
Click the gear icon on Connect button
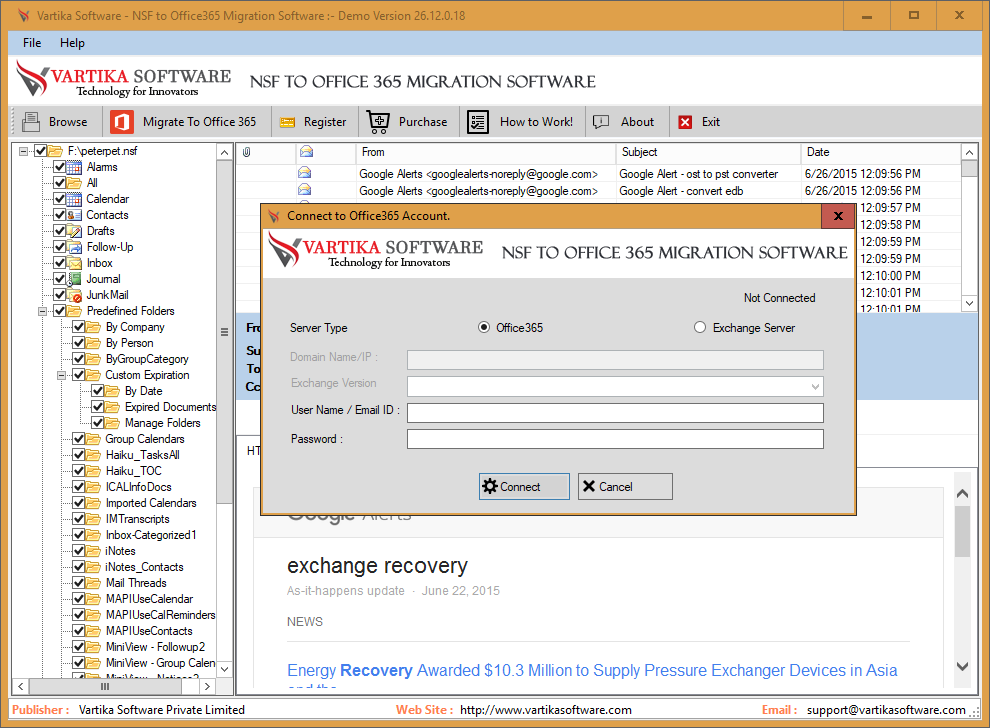pos(490,486)
